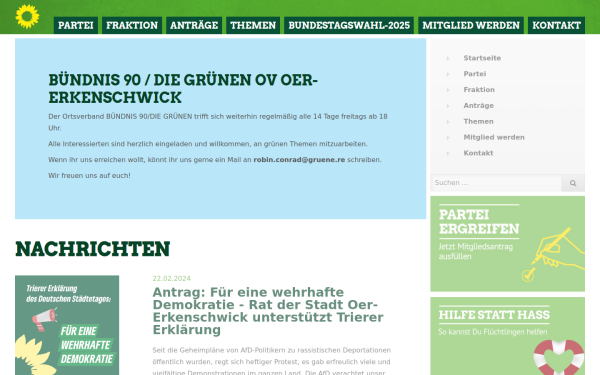The image size is (600, 375).
Task: Click the robin.conrad@gruene.re email link
Action: pyautogui.click(x=299, y=160)
